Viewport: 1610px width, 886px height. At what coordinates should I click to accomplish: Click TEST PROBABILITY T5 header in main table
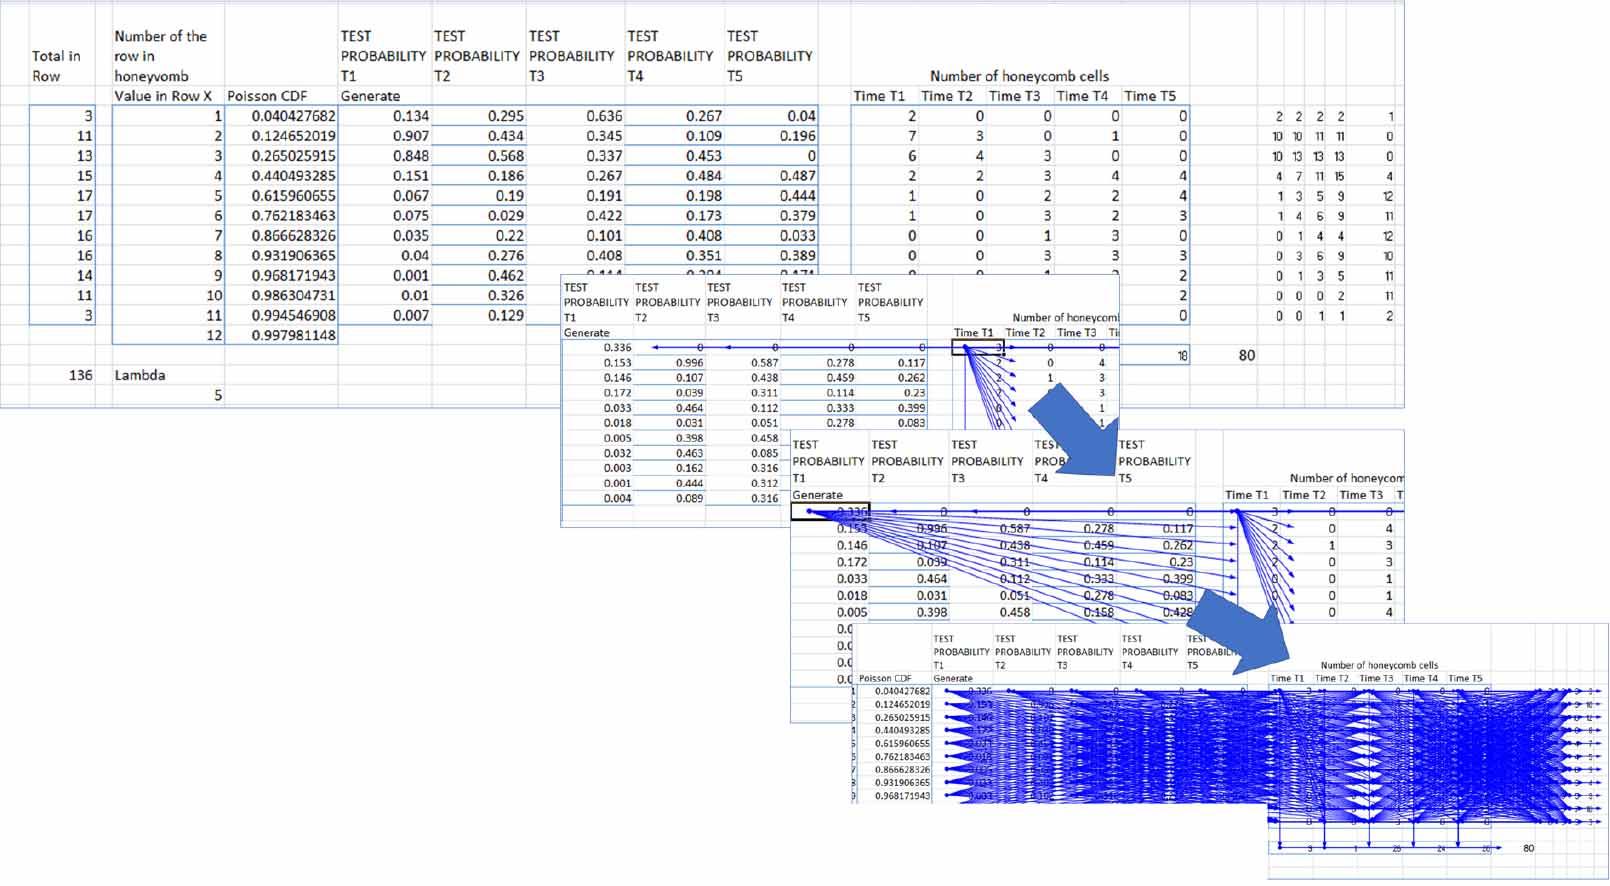(769, 56)
